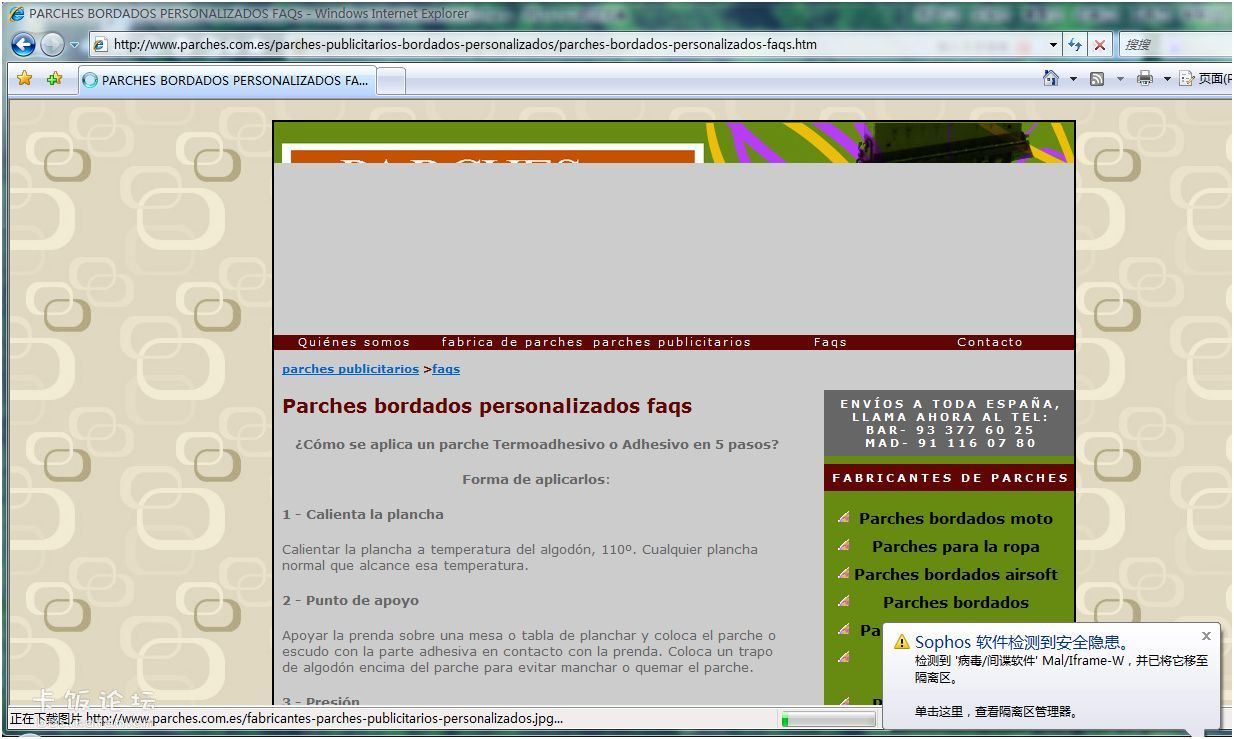Click the Print icon

point(1145,79)
